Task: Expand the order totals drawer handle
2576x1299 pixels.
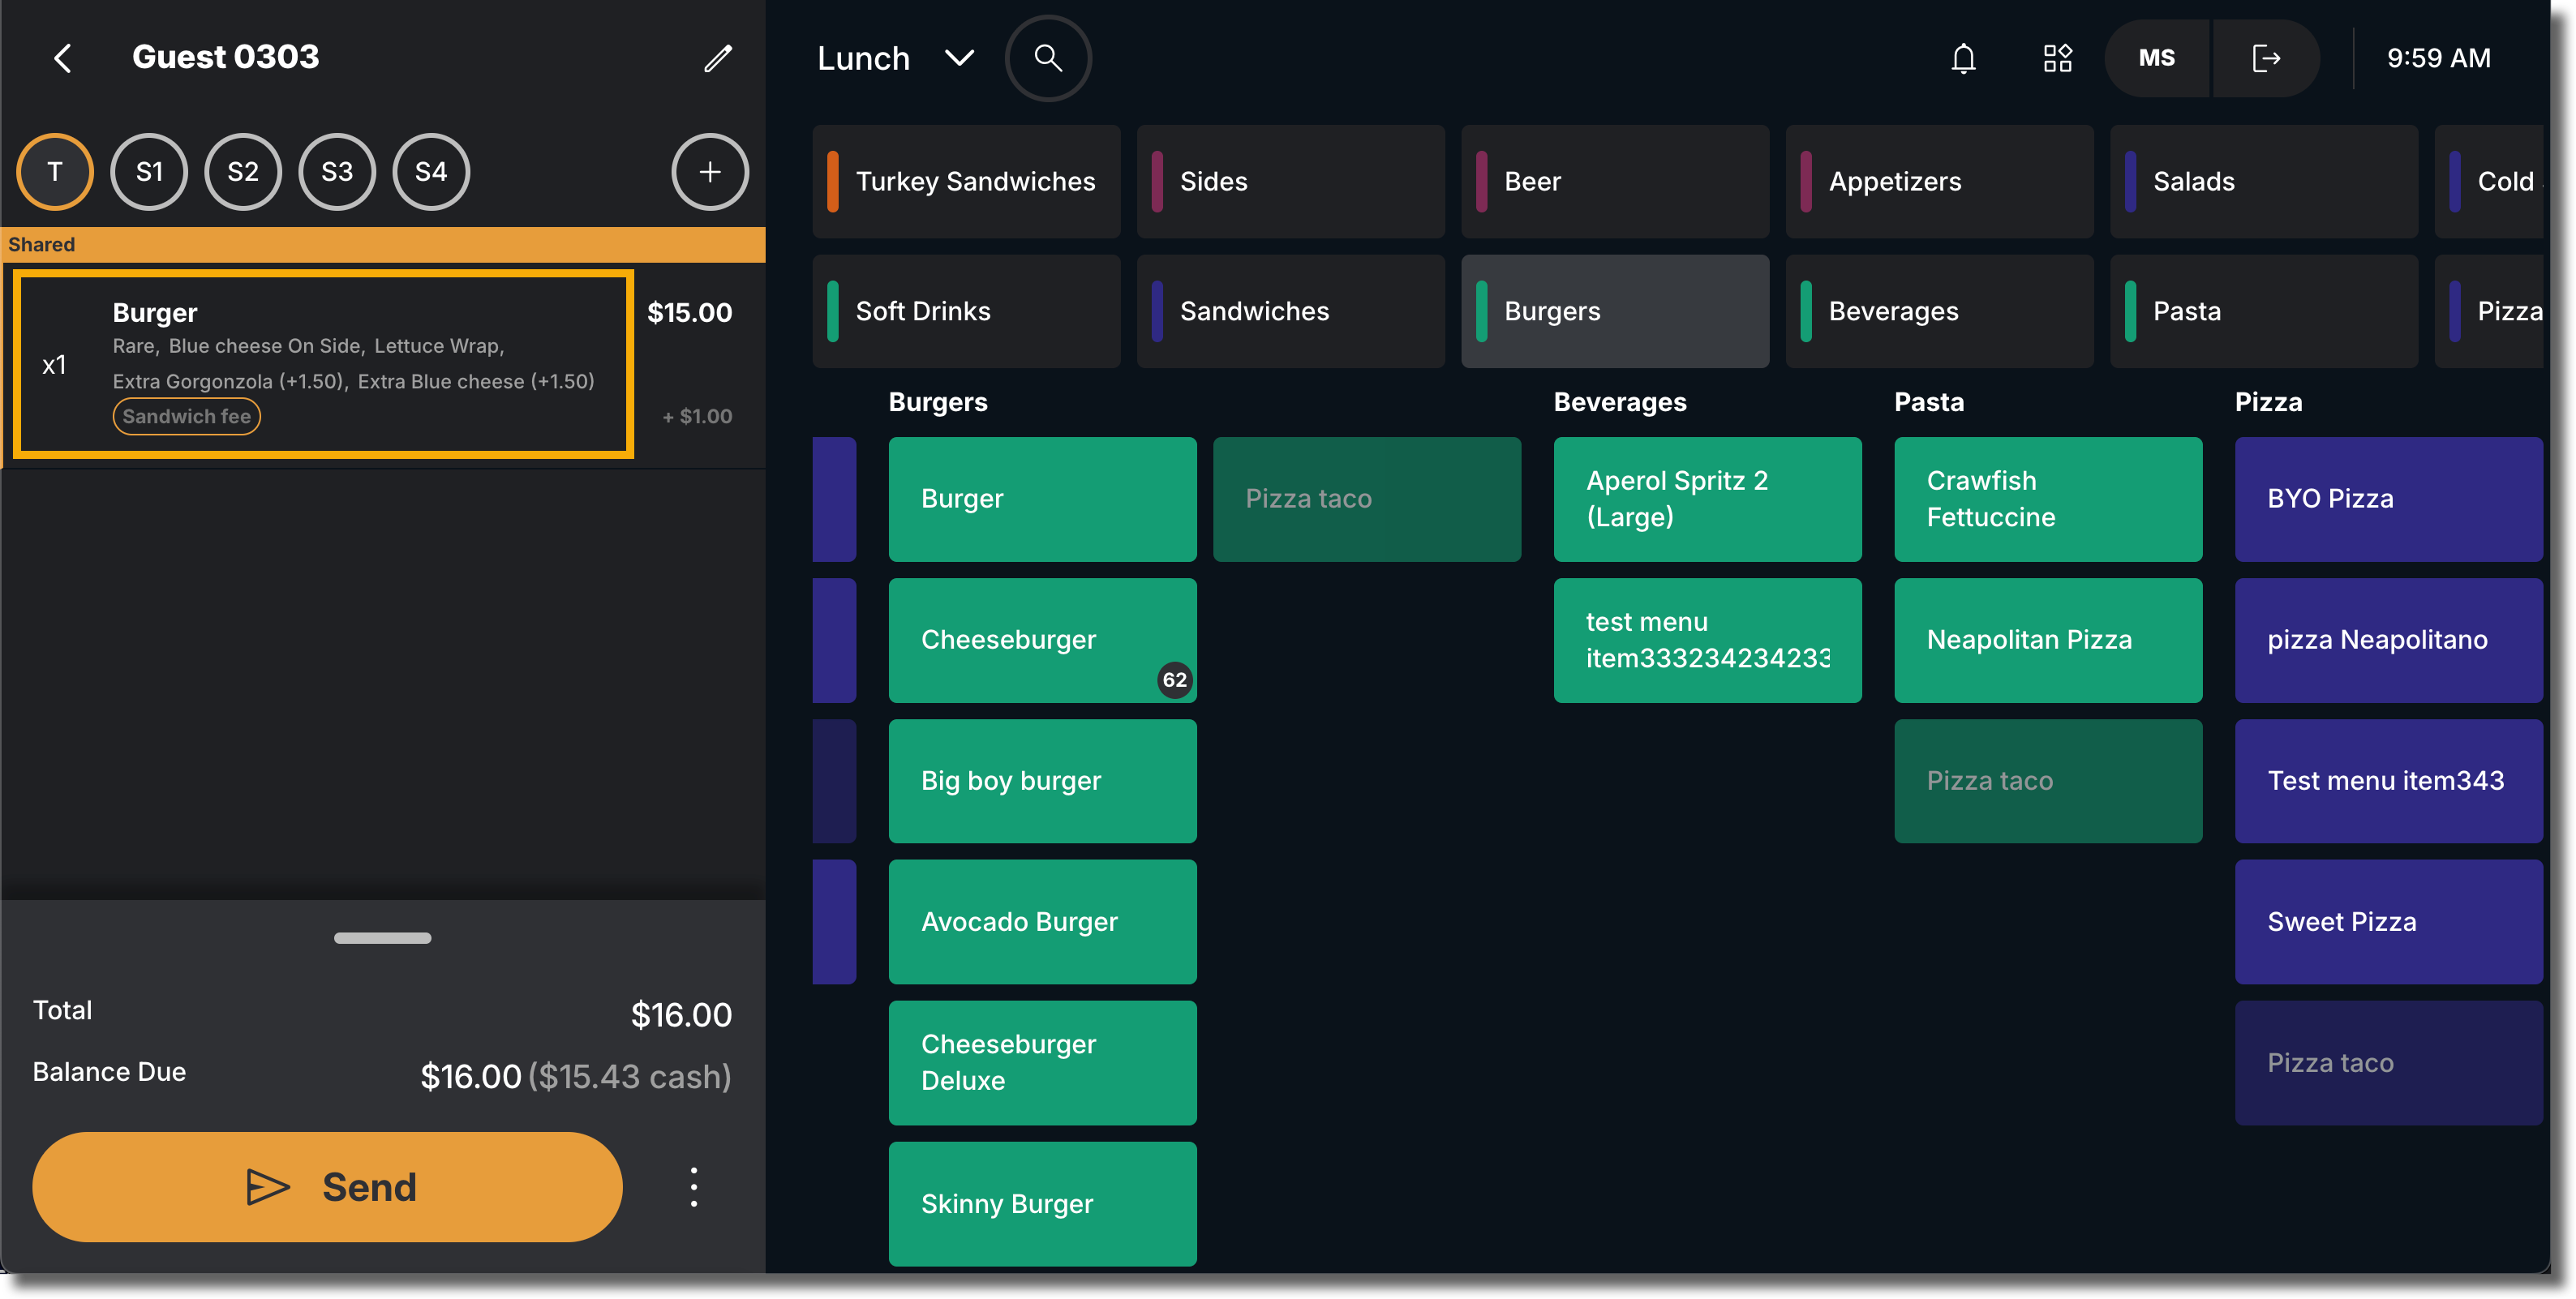Action: [x=383, y=938]
